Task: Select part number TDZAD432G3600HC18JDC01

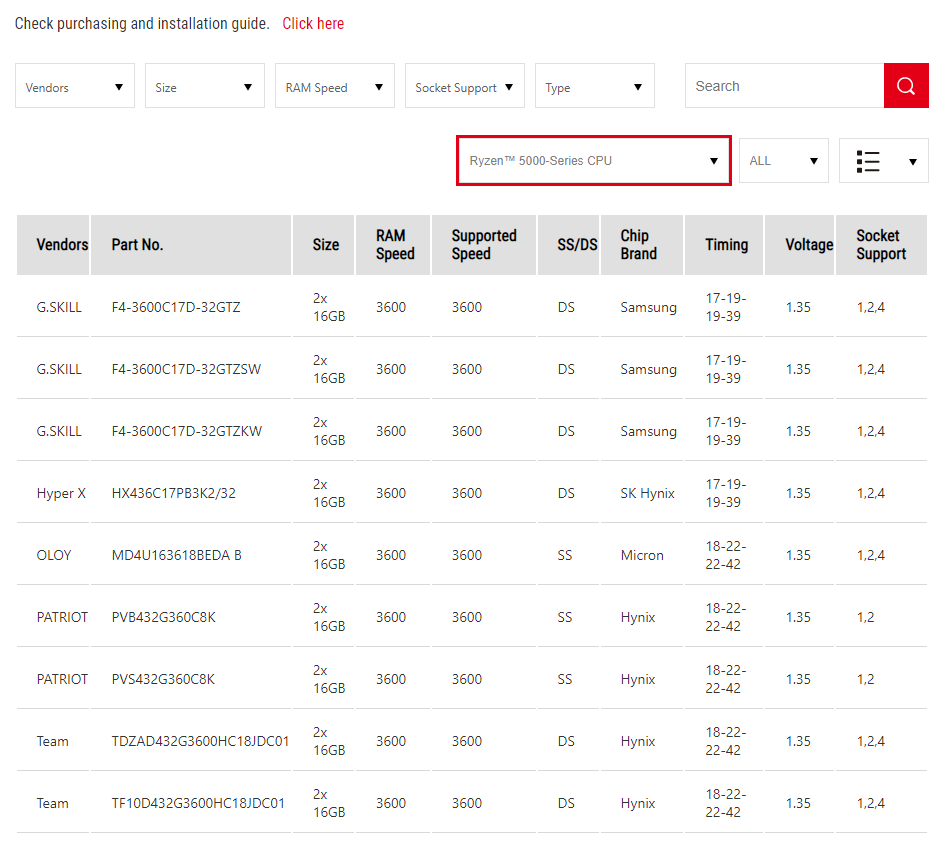Action: click(x=200, y=742)
